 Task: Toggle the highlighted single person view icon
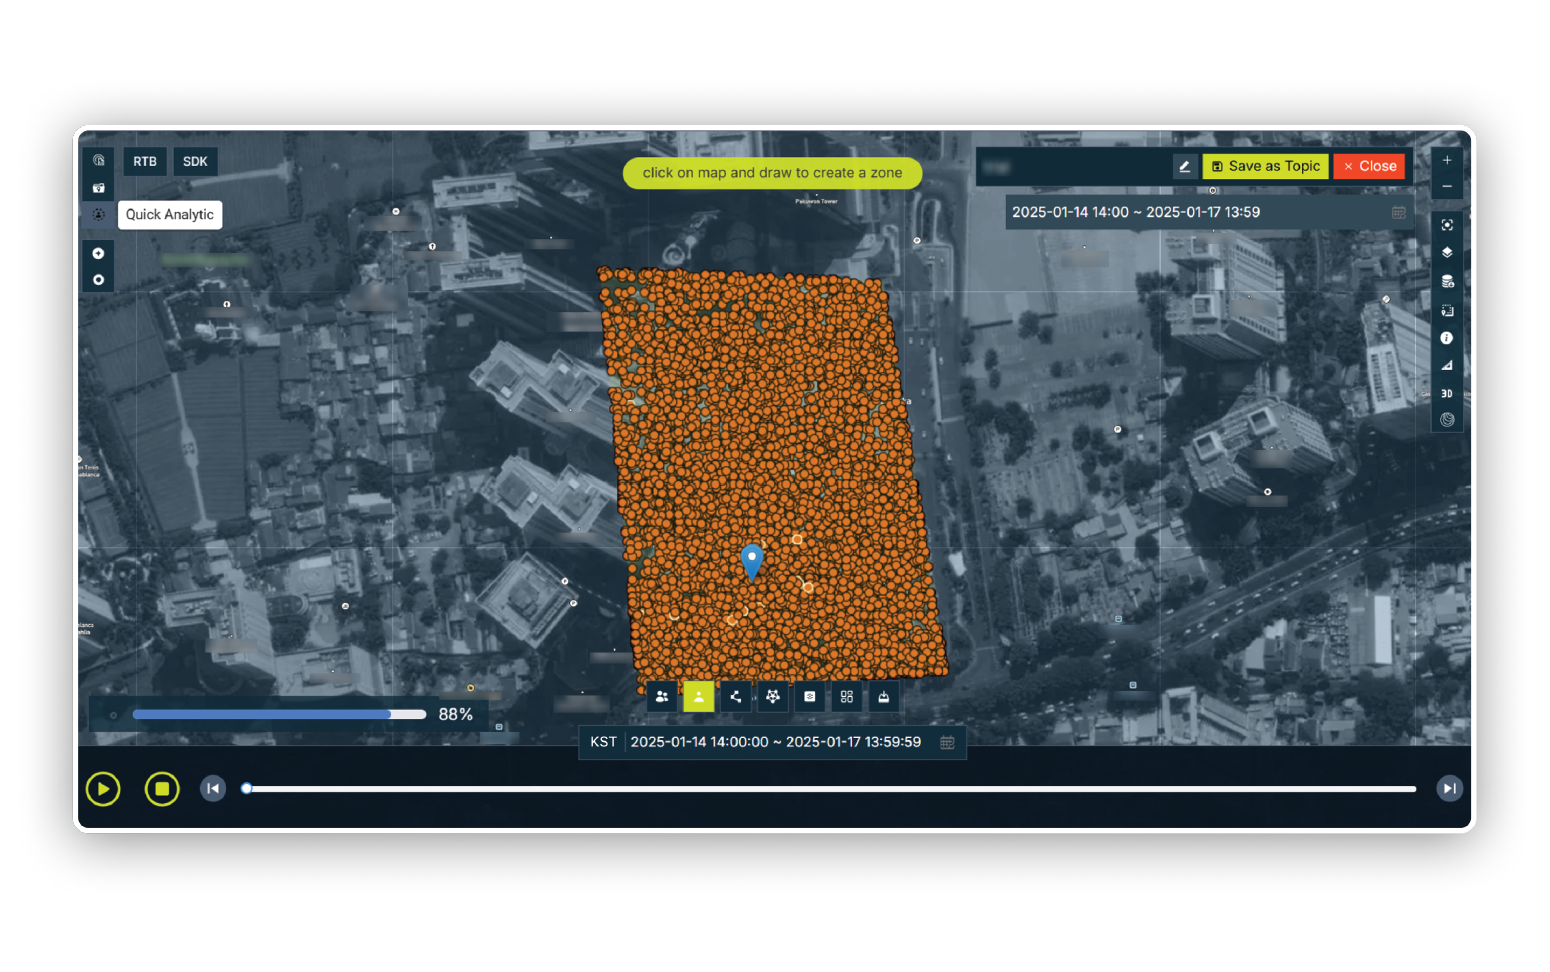click(x=699, y=697)
